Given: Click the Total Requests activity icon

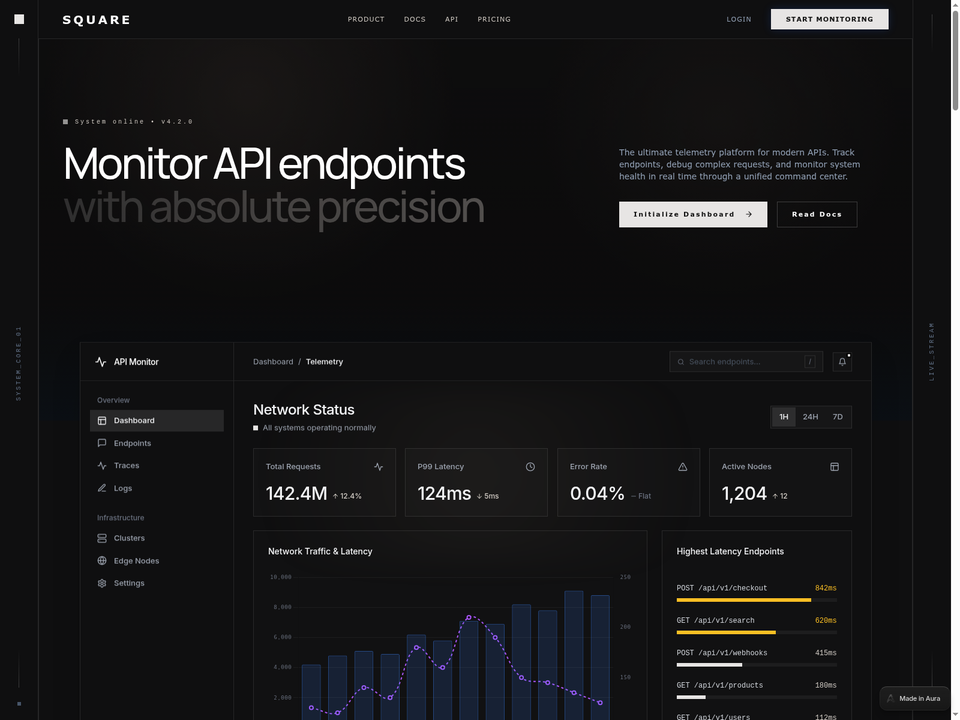Looking at the screenshot, I should pyautogui.click(x=378, y=467).
